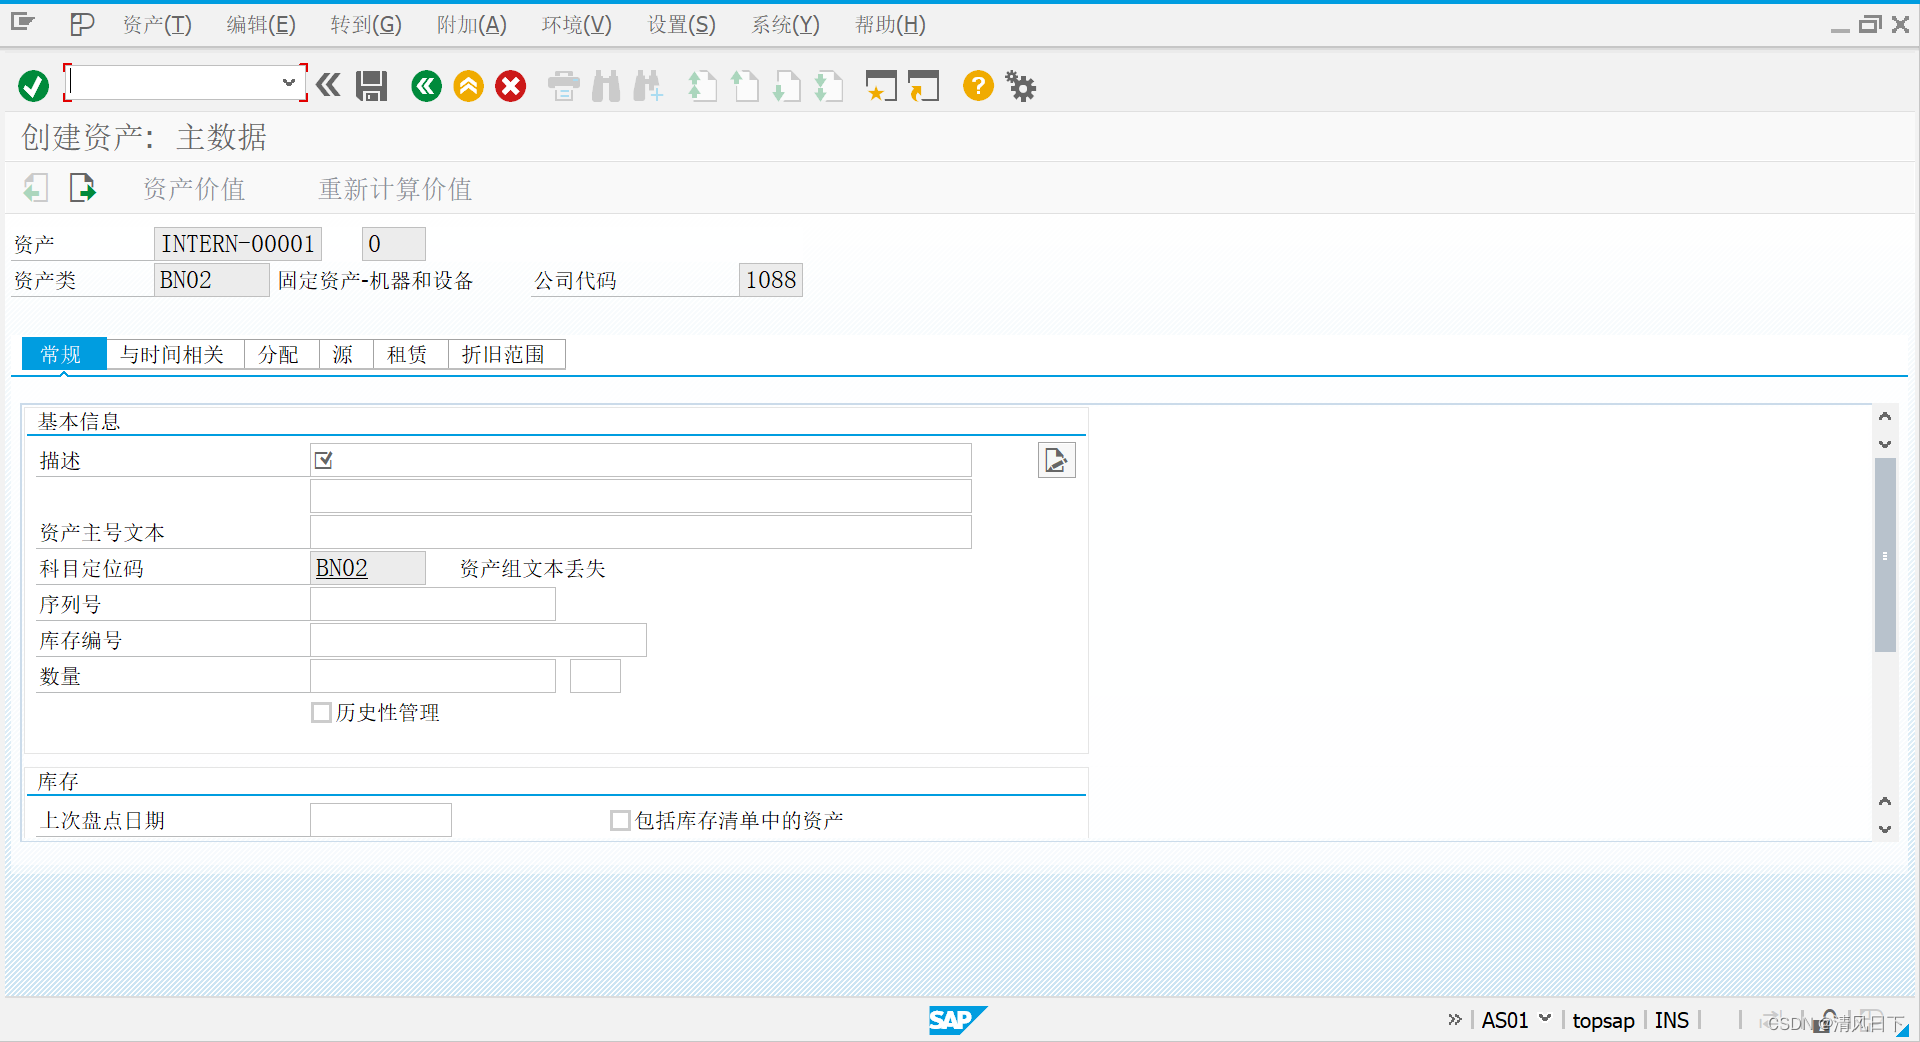Click the 重新计算价值 button
Image resolution: width=1920 pixels, height=1042 pixels.
395,189
